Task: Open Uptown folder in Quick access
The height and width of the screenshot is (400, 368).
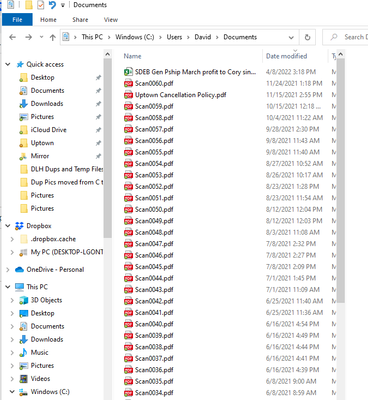Action: tap(42, 143)
